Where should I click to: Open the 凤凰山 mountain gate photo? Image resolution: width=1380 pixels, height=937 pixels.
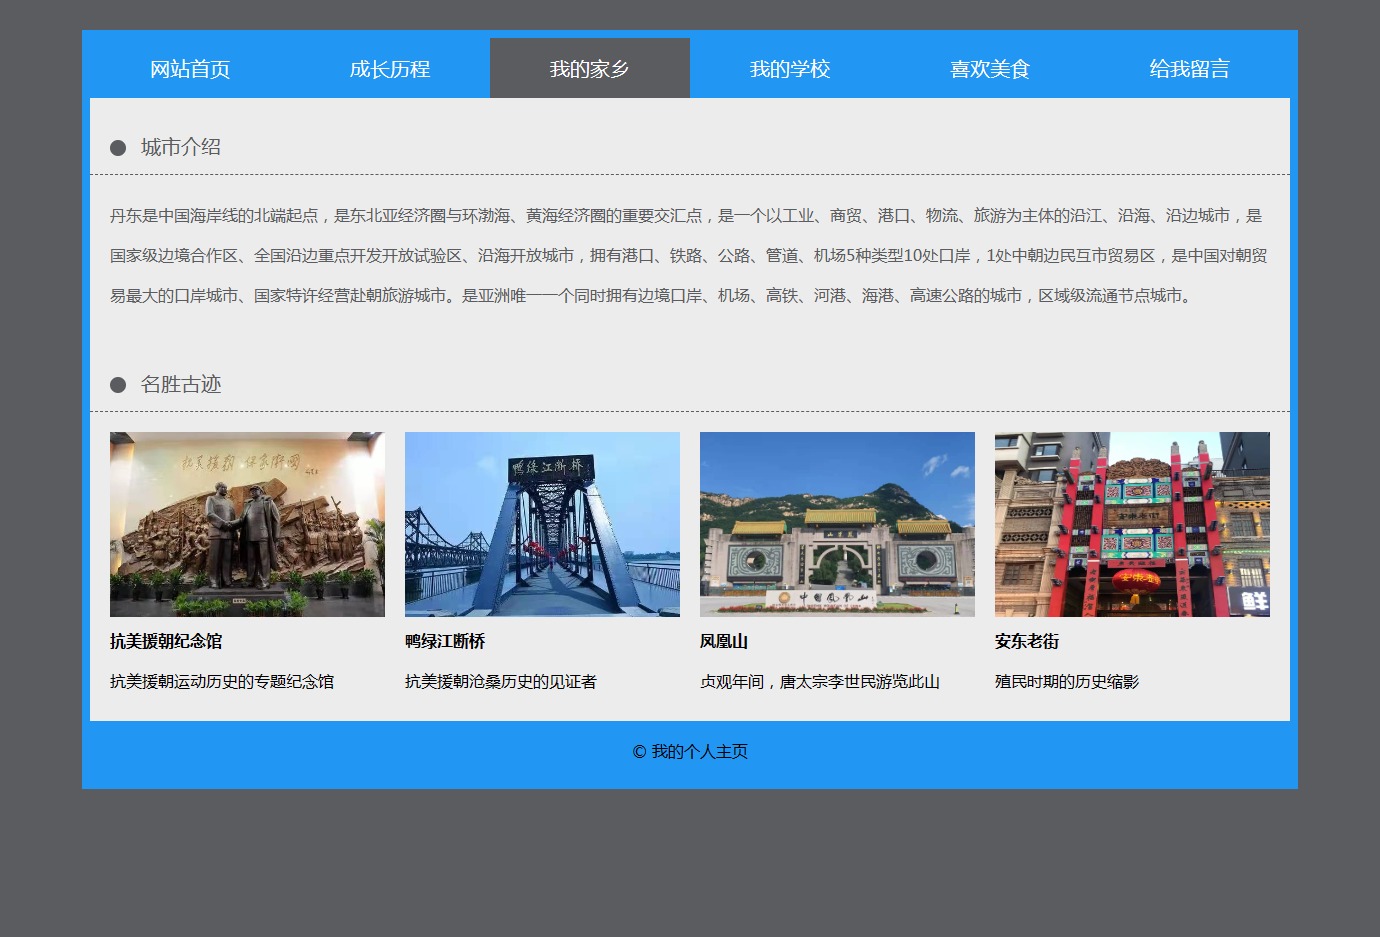[x=837, y=524]
